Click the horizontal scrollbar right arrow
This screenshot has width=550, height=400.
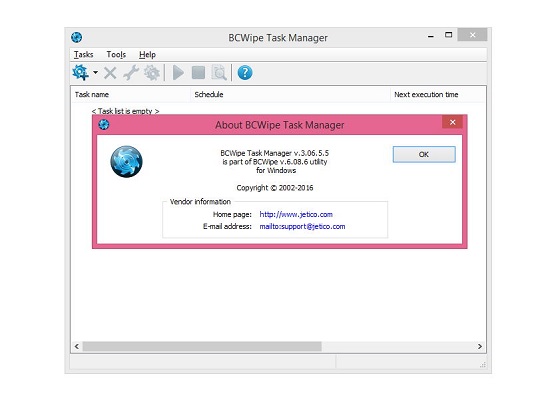point(479,346)
